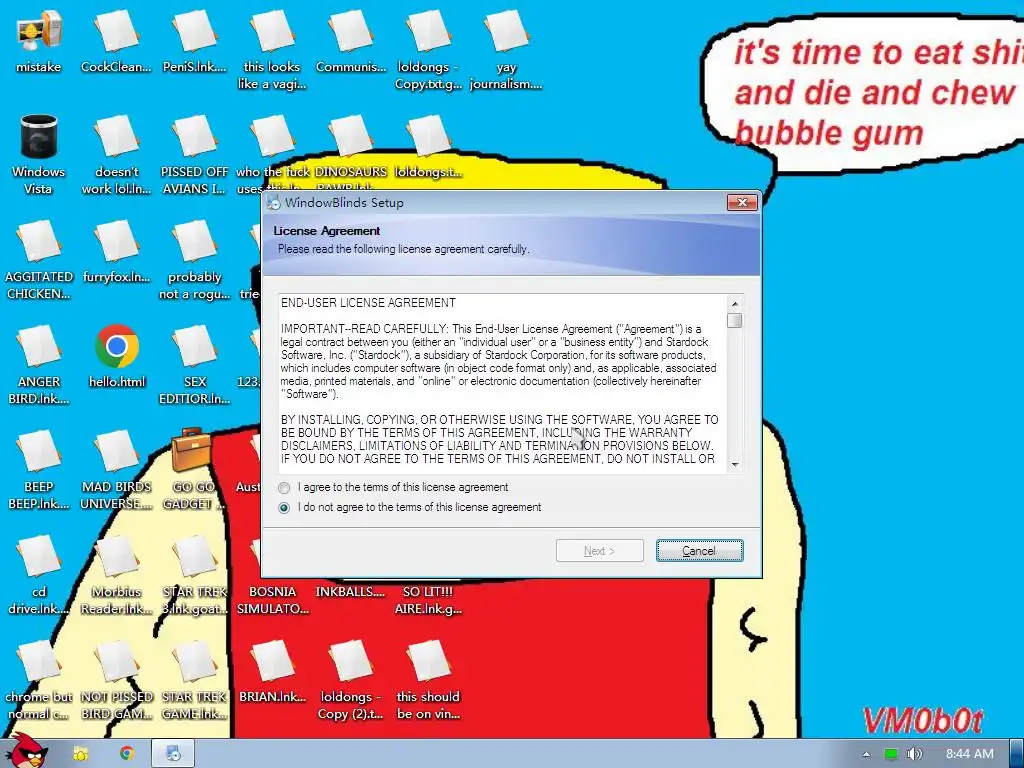Screen dimensions: 1024x768
Task: Click the license agreement scrollbar thumb
Action: coord(735,321)
